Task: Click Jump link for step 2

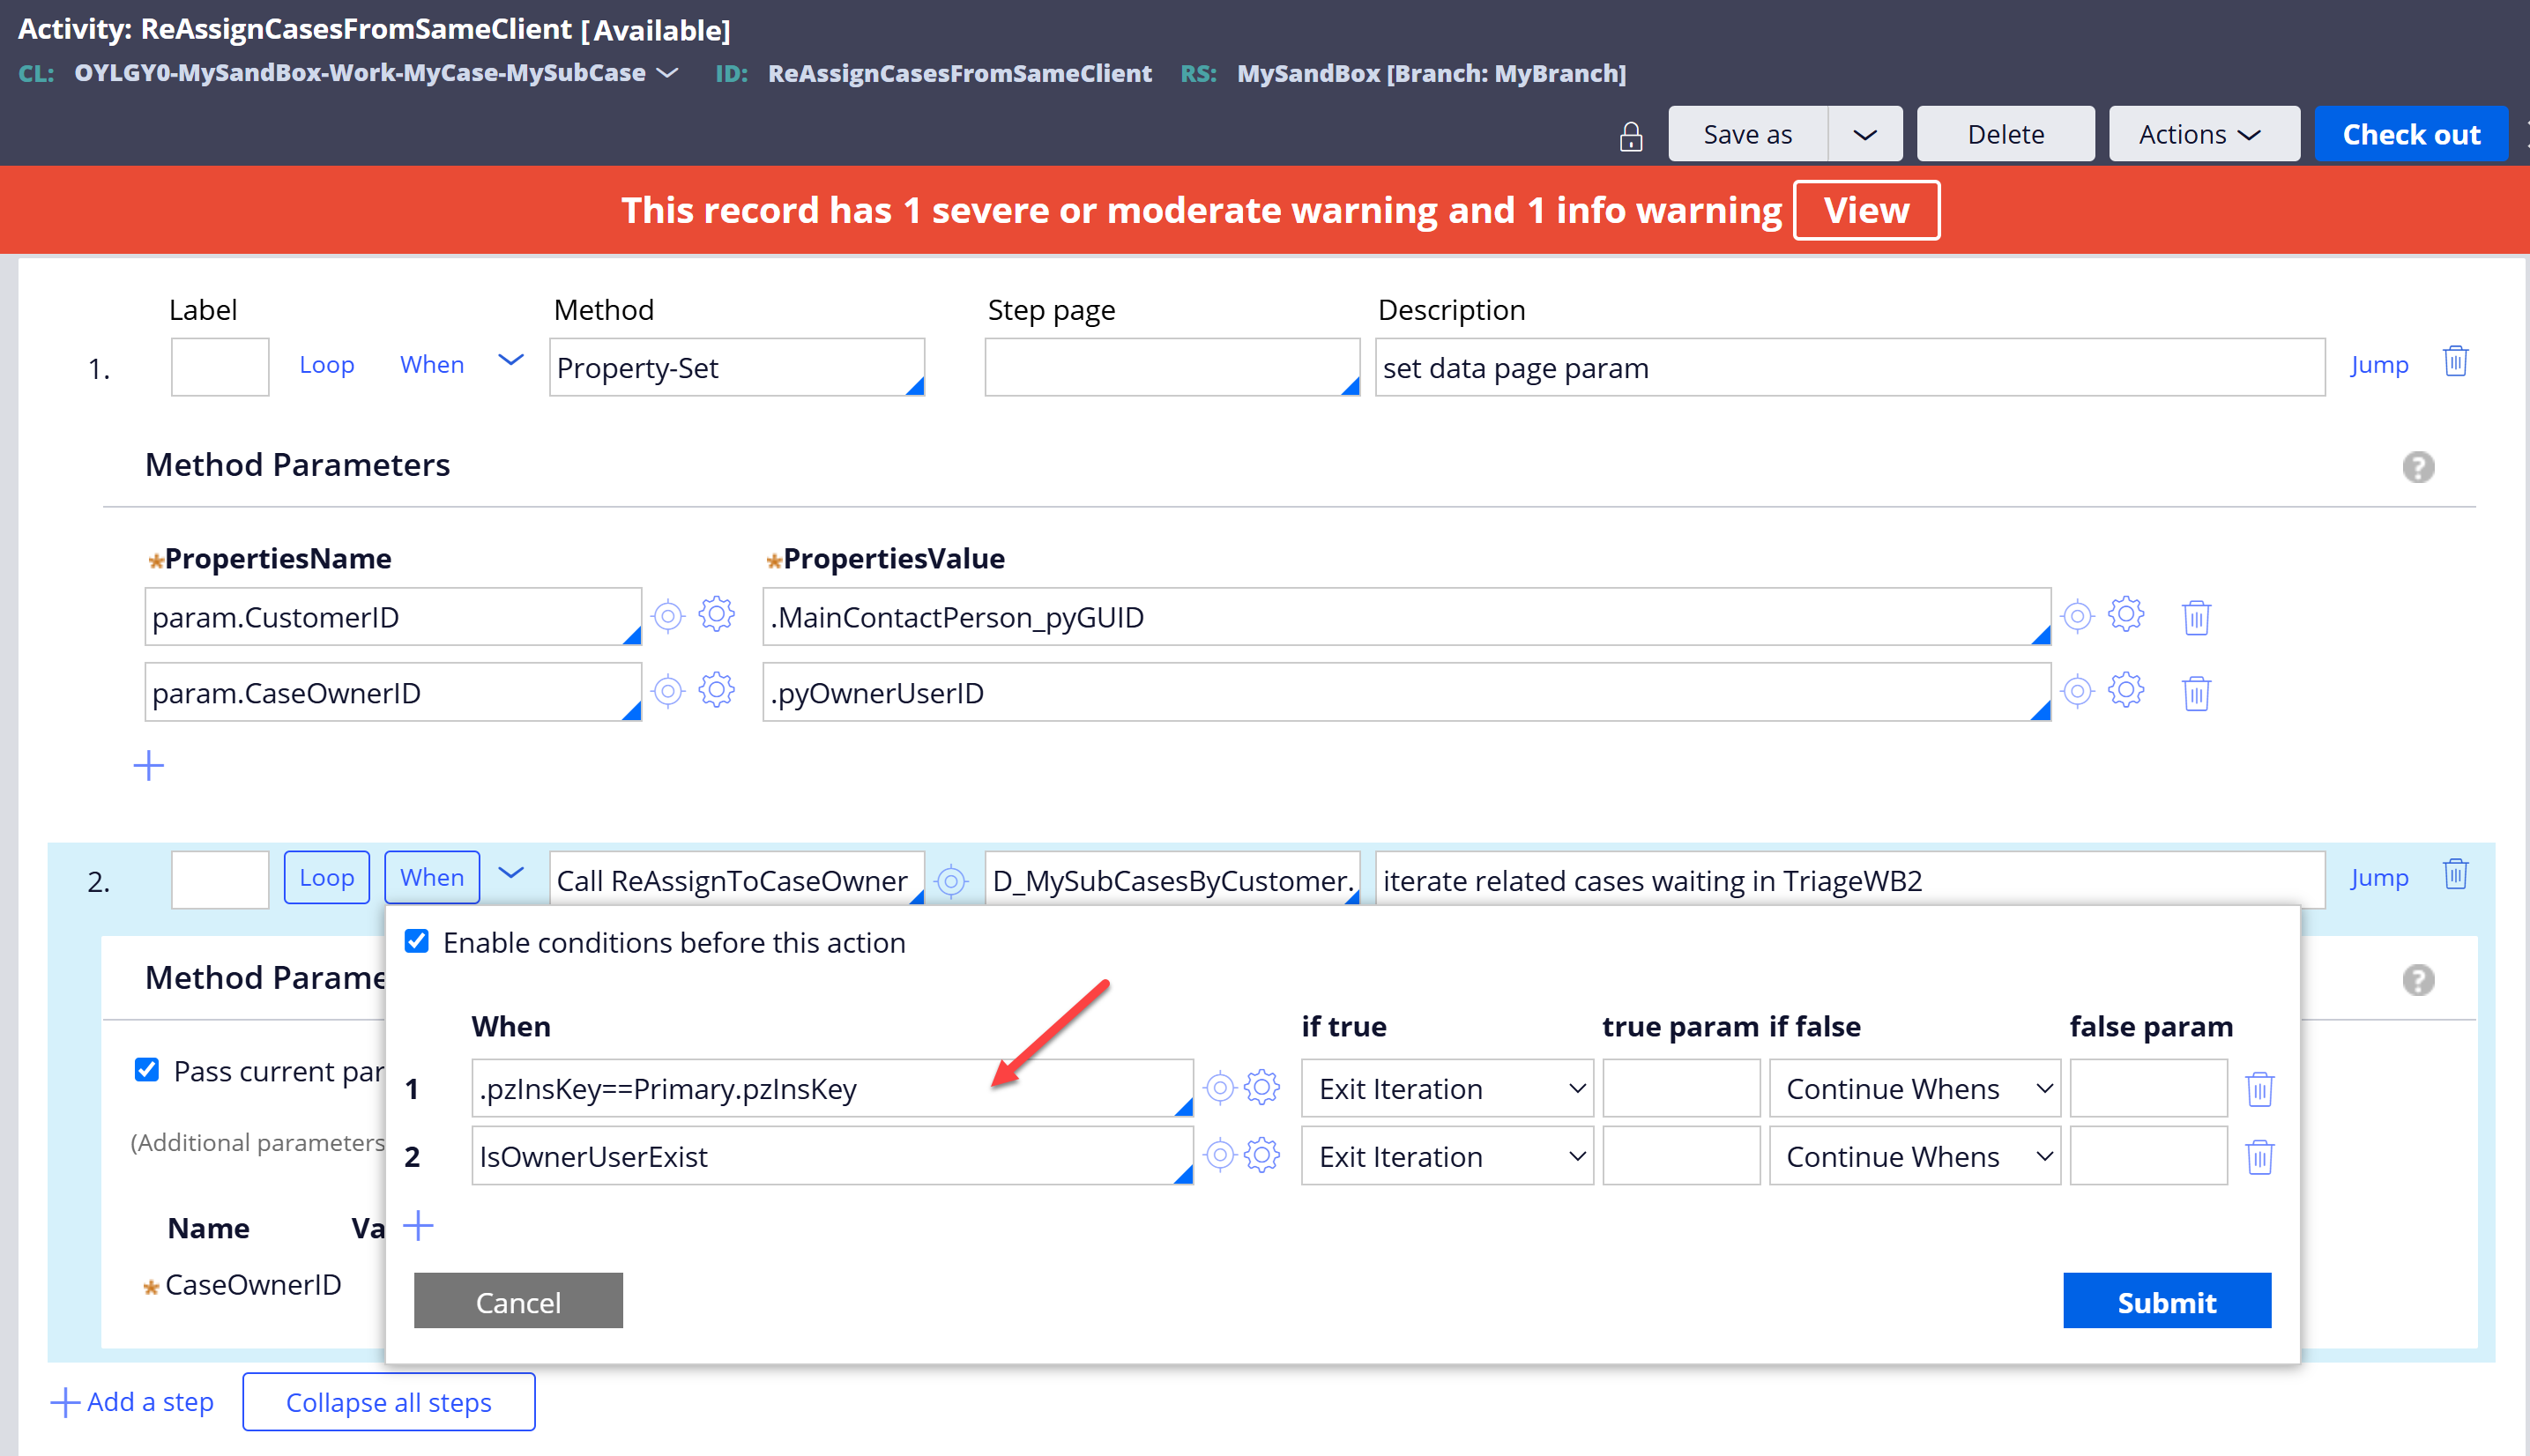Action: pyautogui.click(x=2379, y=878)
